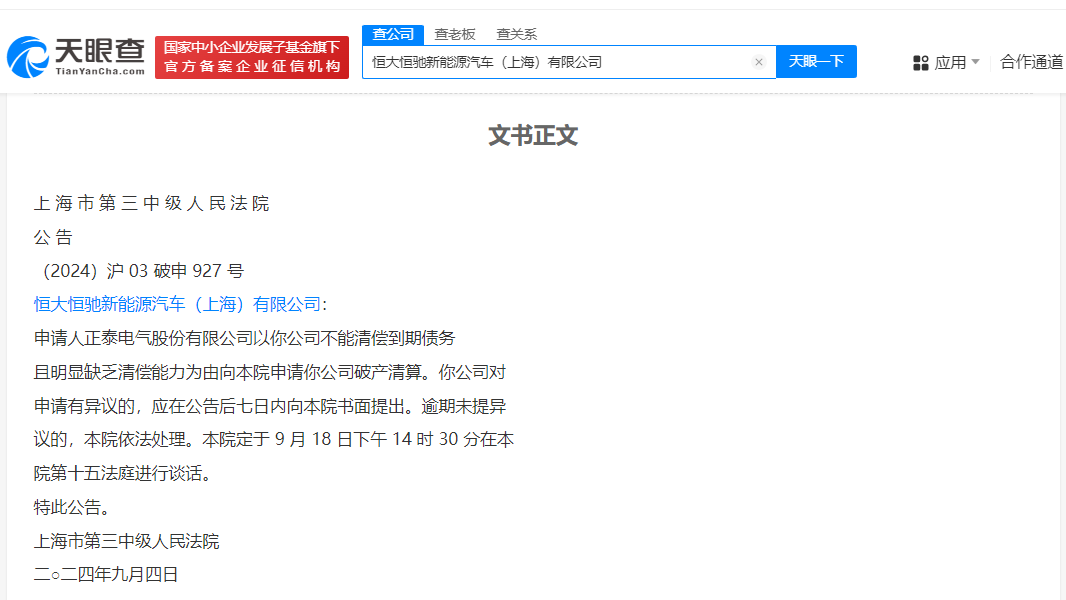
Task: Clear the search box using the × icon
Action: 759,61
